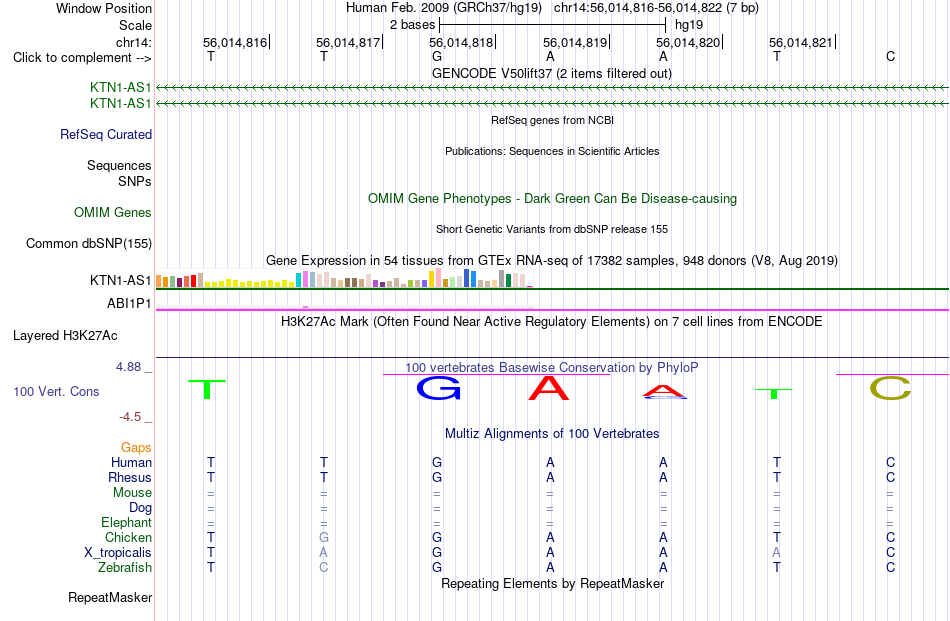950x621 pixels.
Task: Open the KTN1-AS1 GTEx tissue bar chart
Action: point(344,279)
